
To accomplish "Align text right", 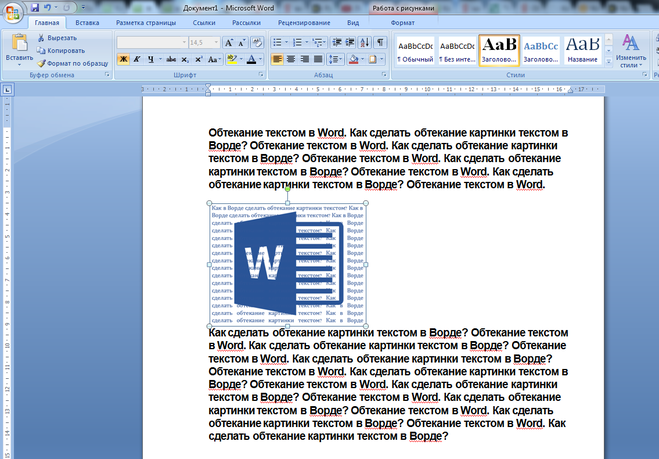I will point(304,59).
